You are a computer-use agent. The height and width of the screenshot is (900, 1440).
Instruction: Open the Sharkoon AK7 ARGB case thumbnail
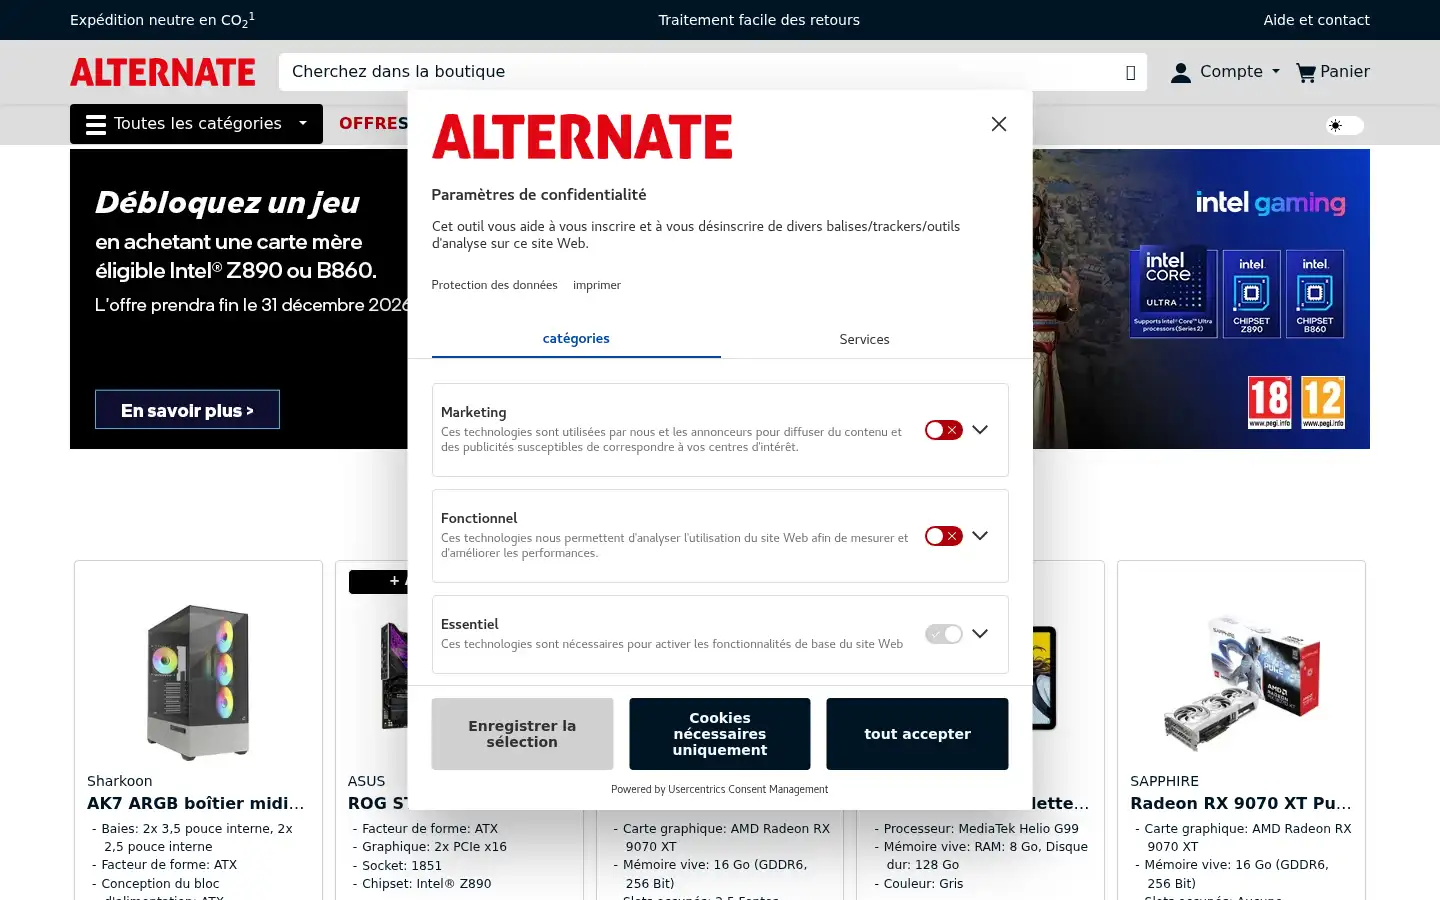click(198, 682)
